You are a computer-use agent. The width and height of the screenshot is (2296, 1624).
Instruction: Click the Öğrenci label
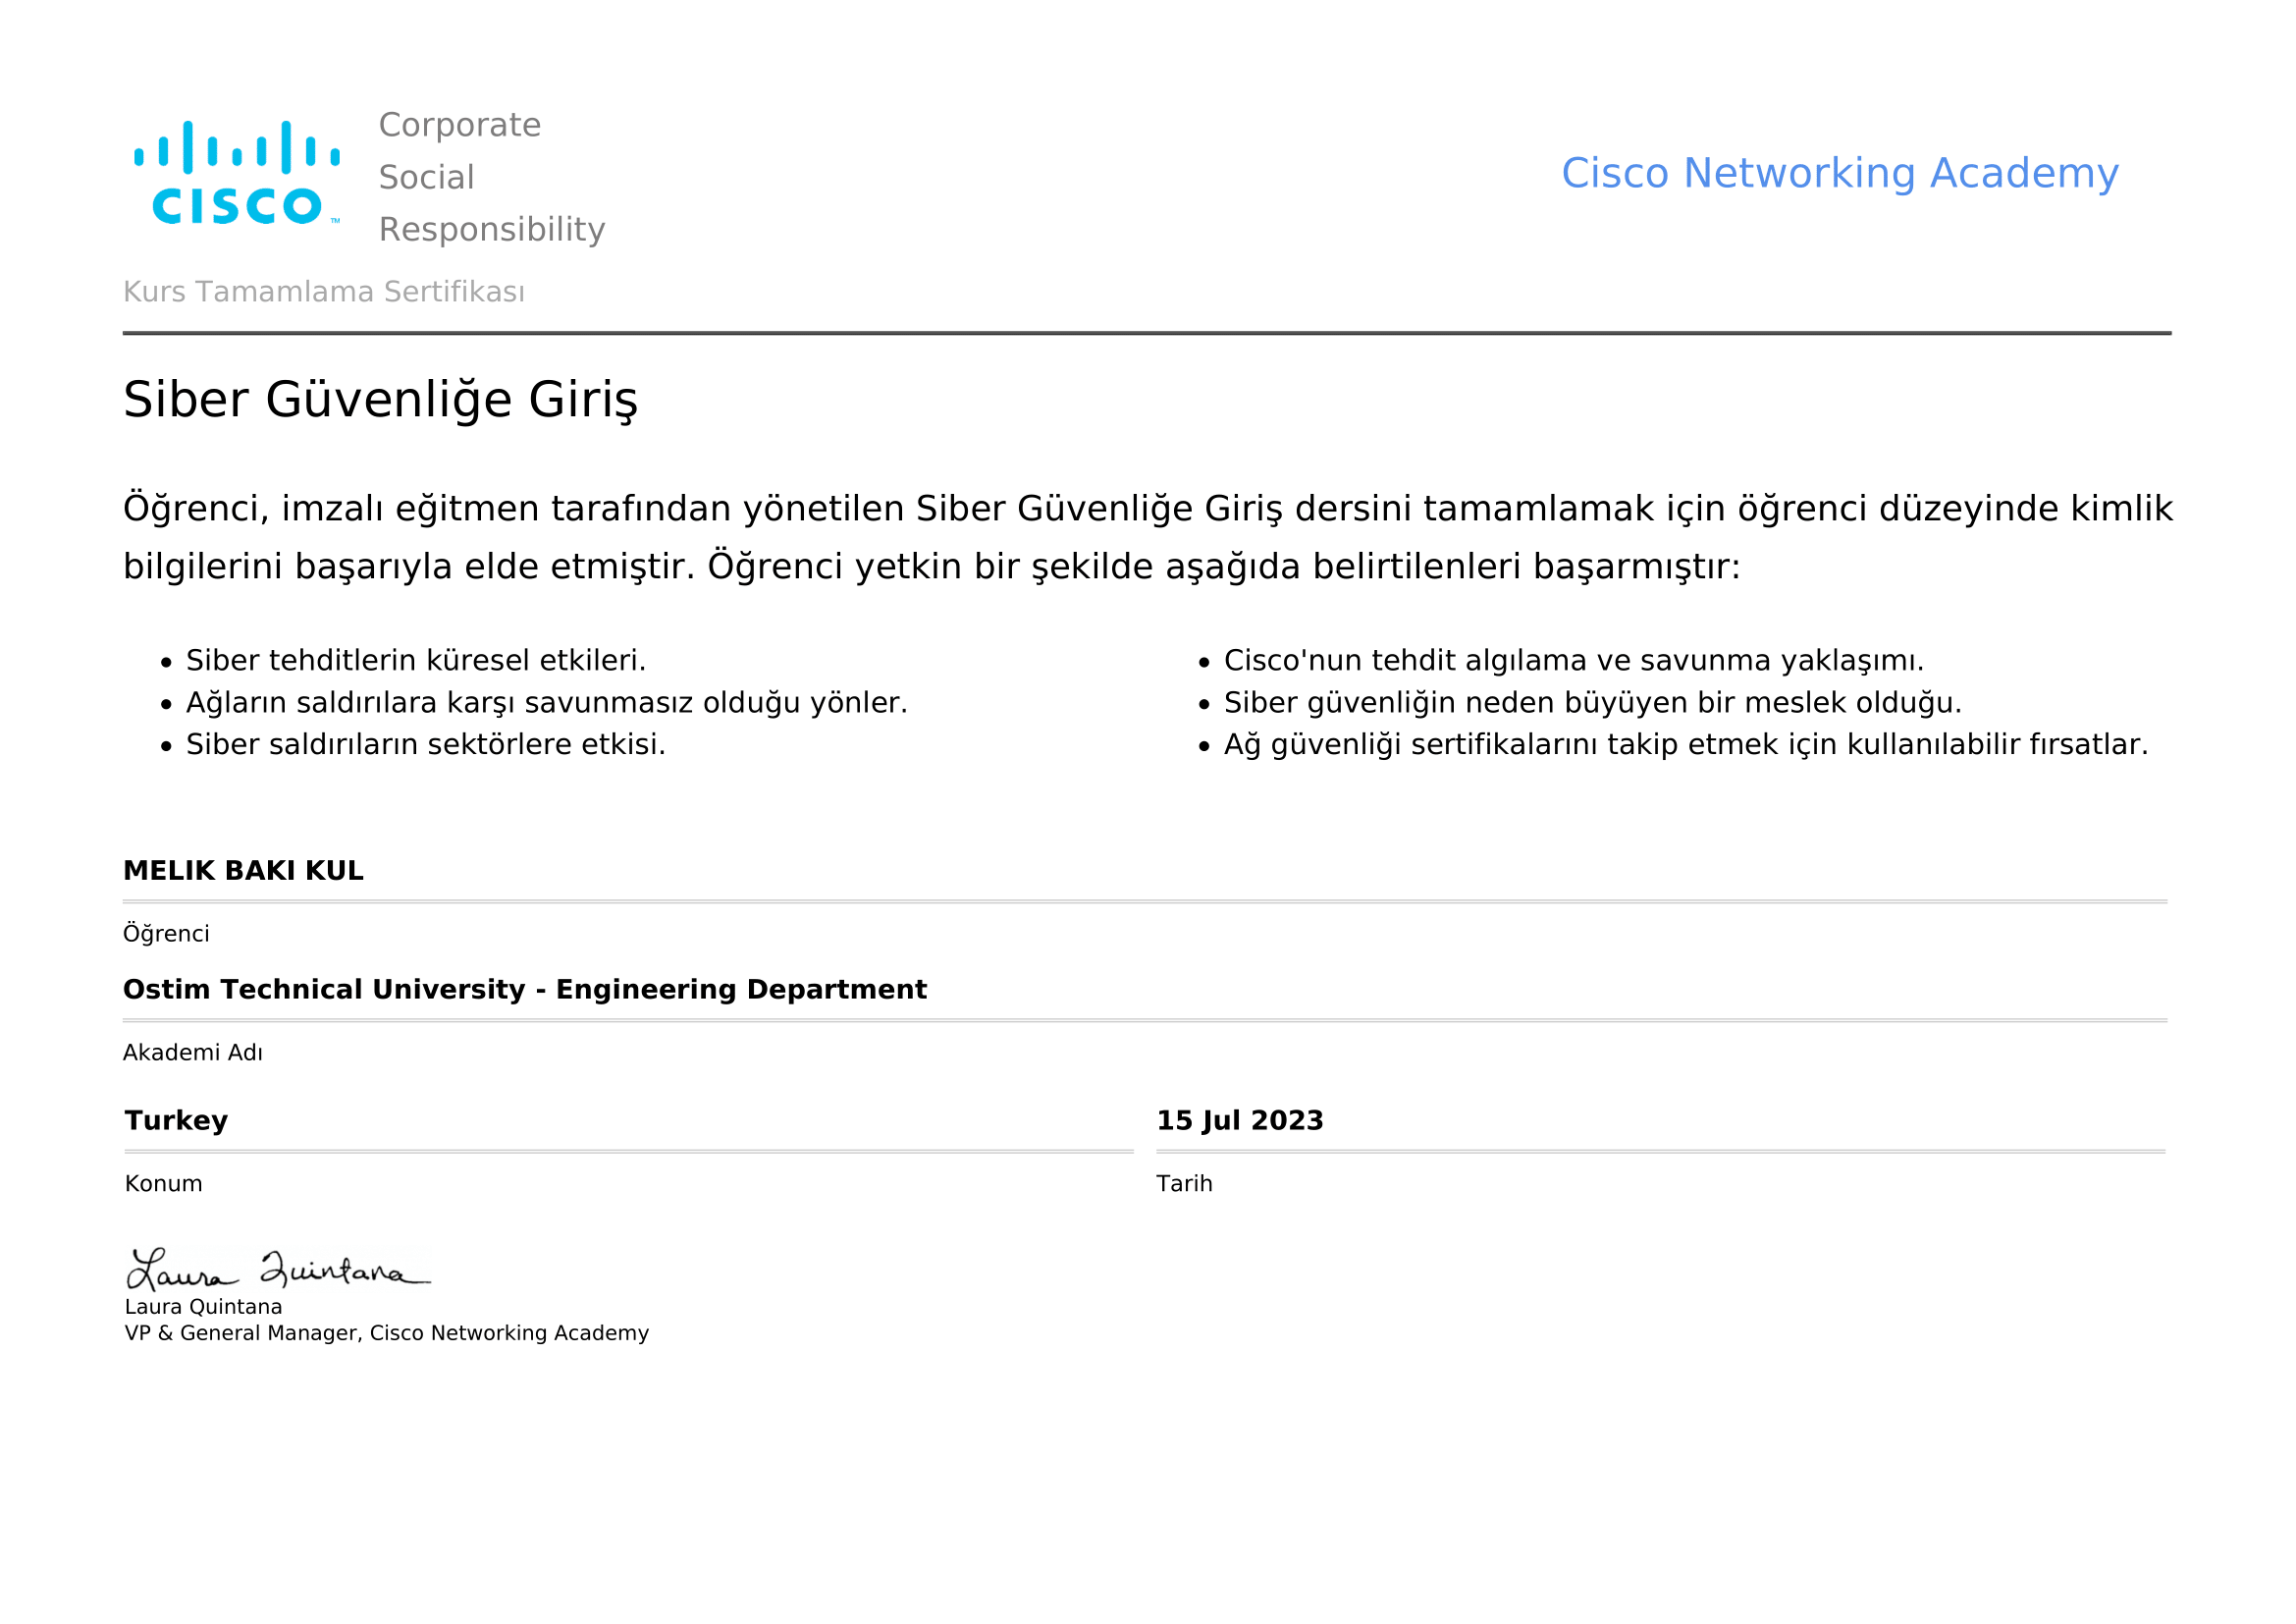(166, 934)
